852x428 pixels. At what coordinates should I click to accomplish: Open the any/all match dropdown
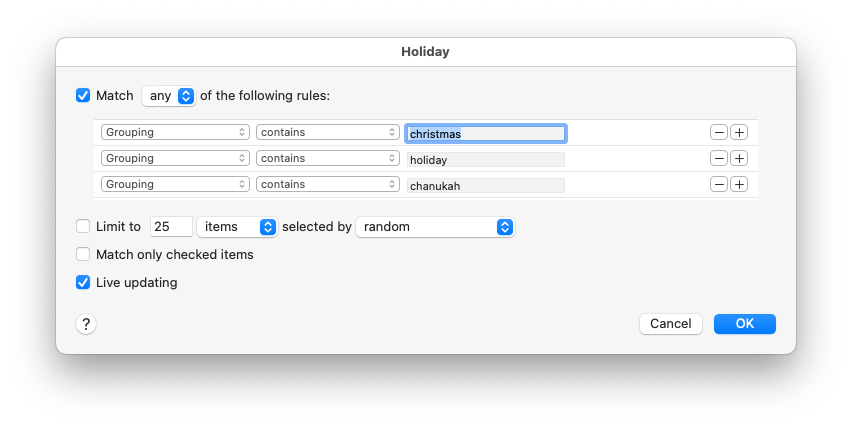pyautogui.click(x=168, y=96)
